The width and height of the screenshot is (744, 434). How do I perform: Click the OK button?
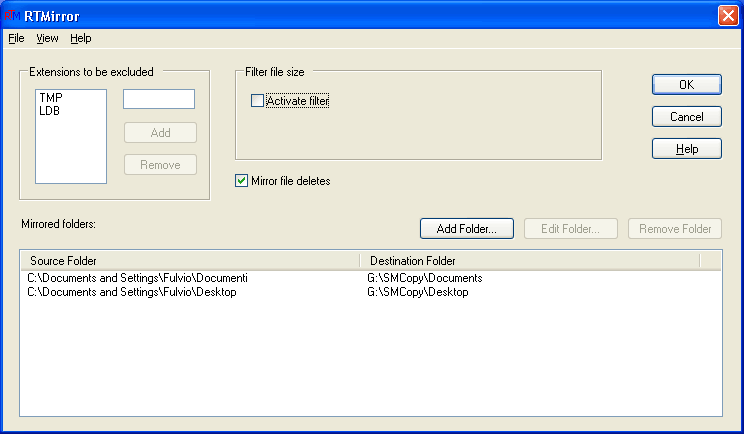[687, 84]
